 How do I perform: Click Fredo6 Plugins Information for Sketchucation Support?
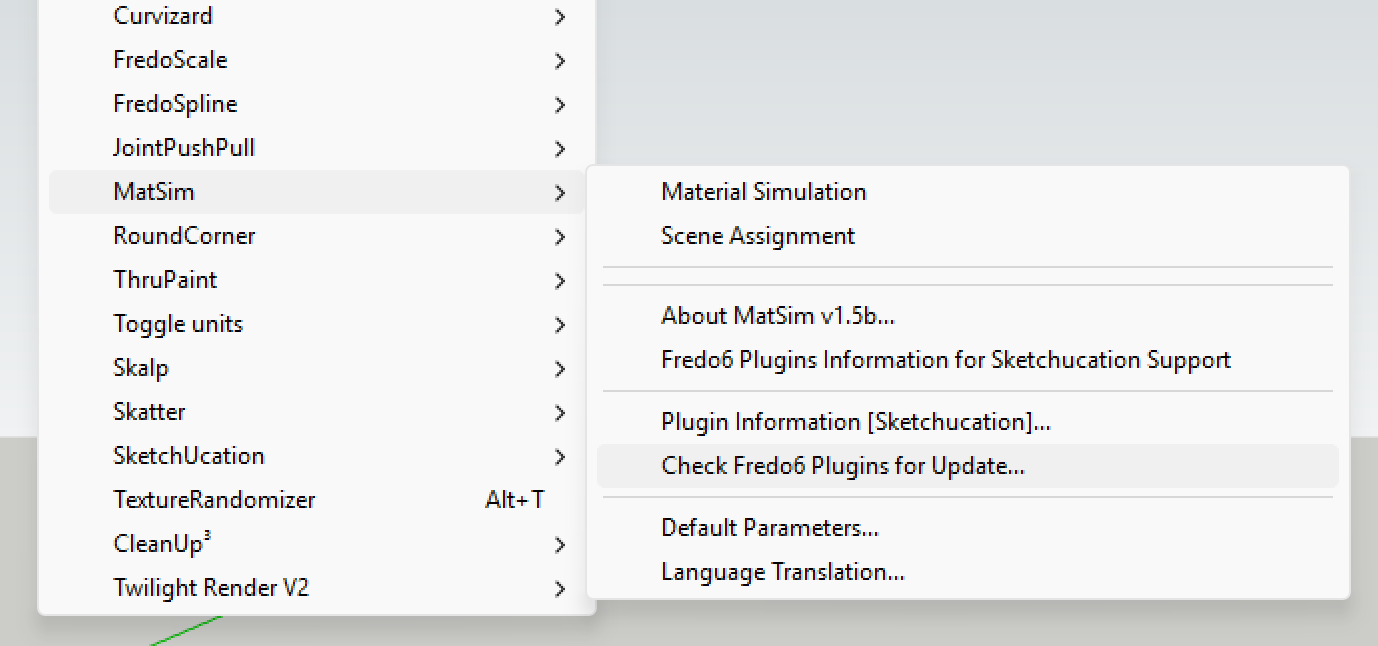(945, 360)
